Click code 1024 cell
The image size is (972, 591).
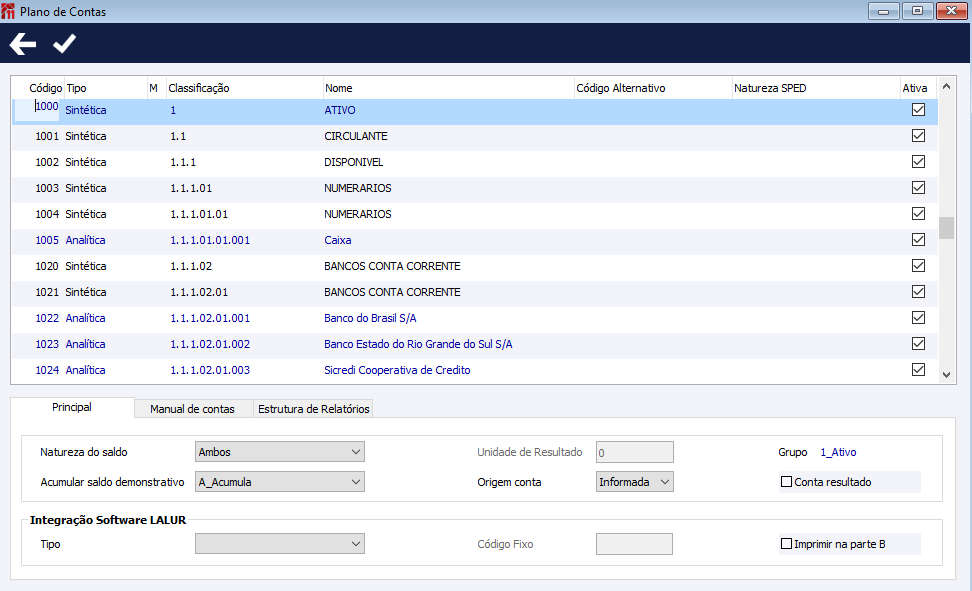[47, 370]
